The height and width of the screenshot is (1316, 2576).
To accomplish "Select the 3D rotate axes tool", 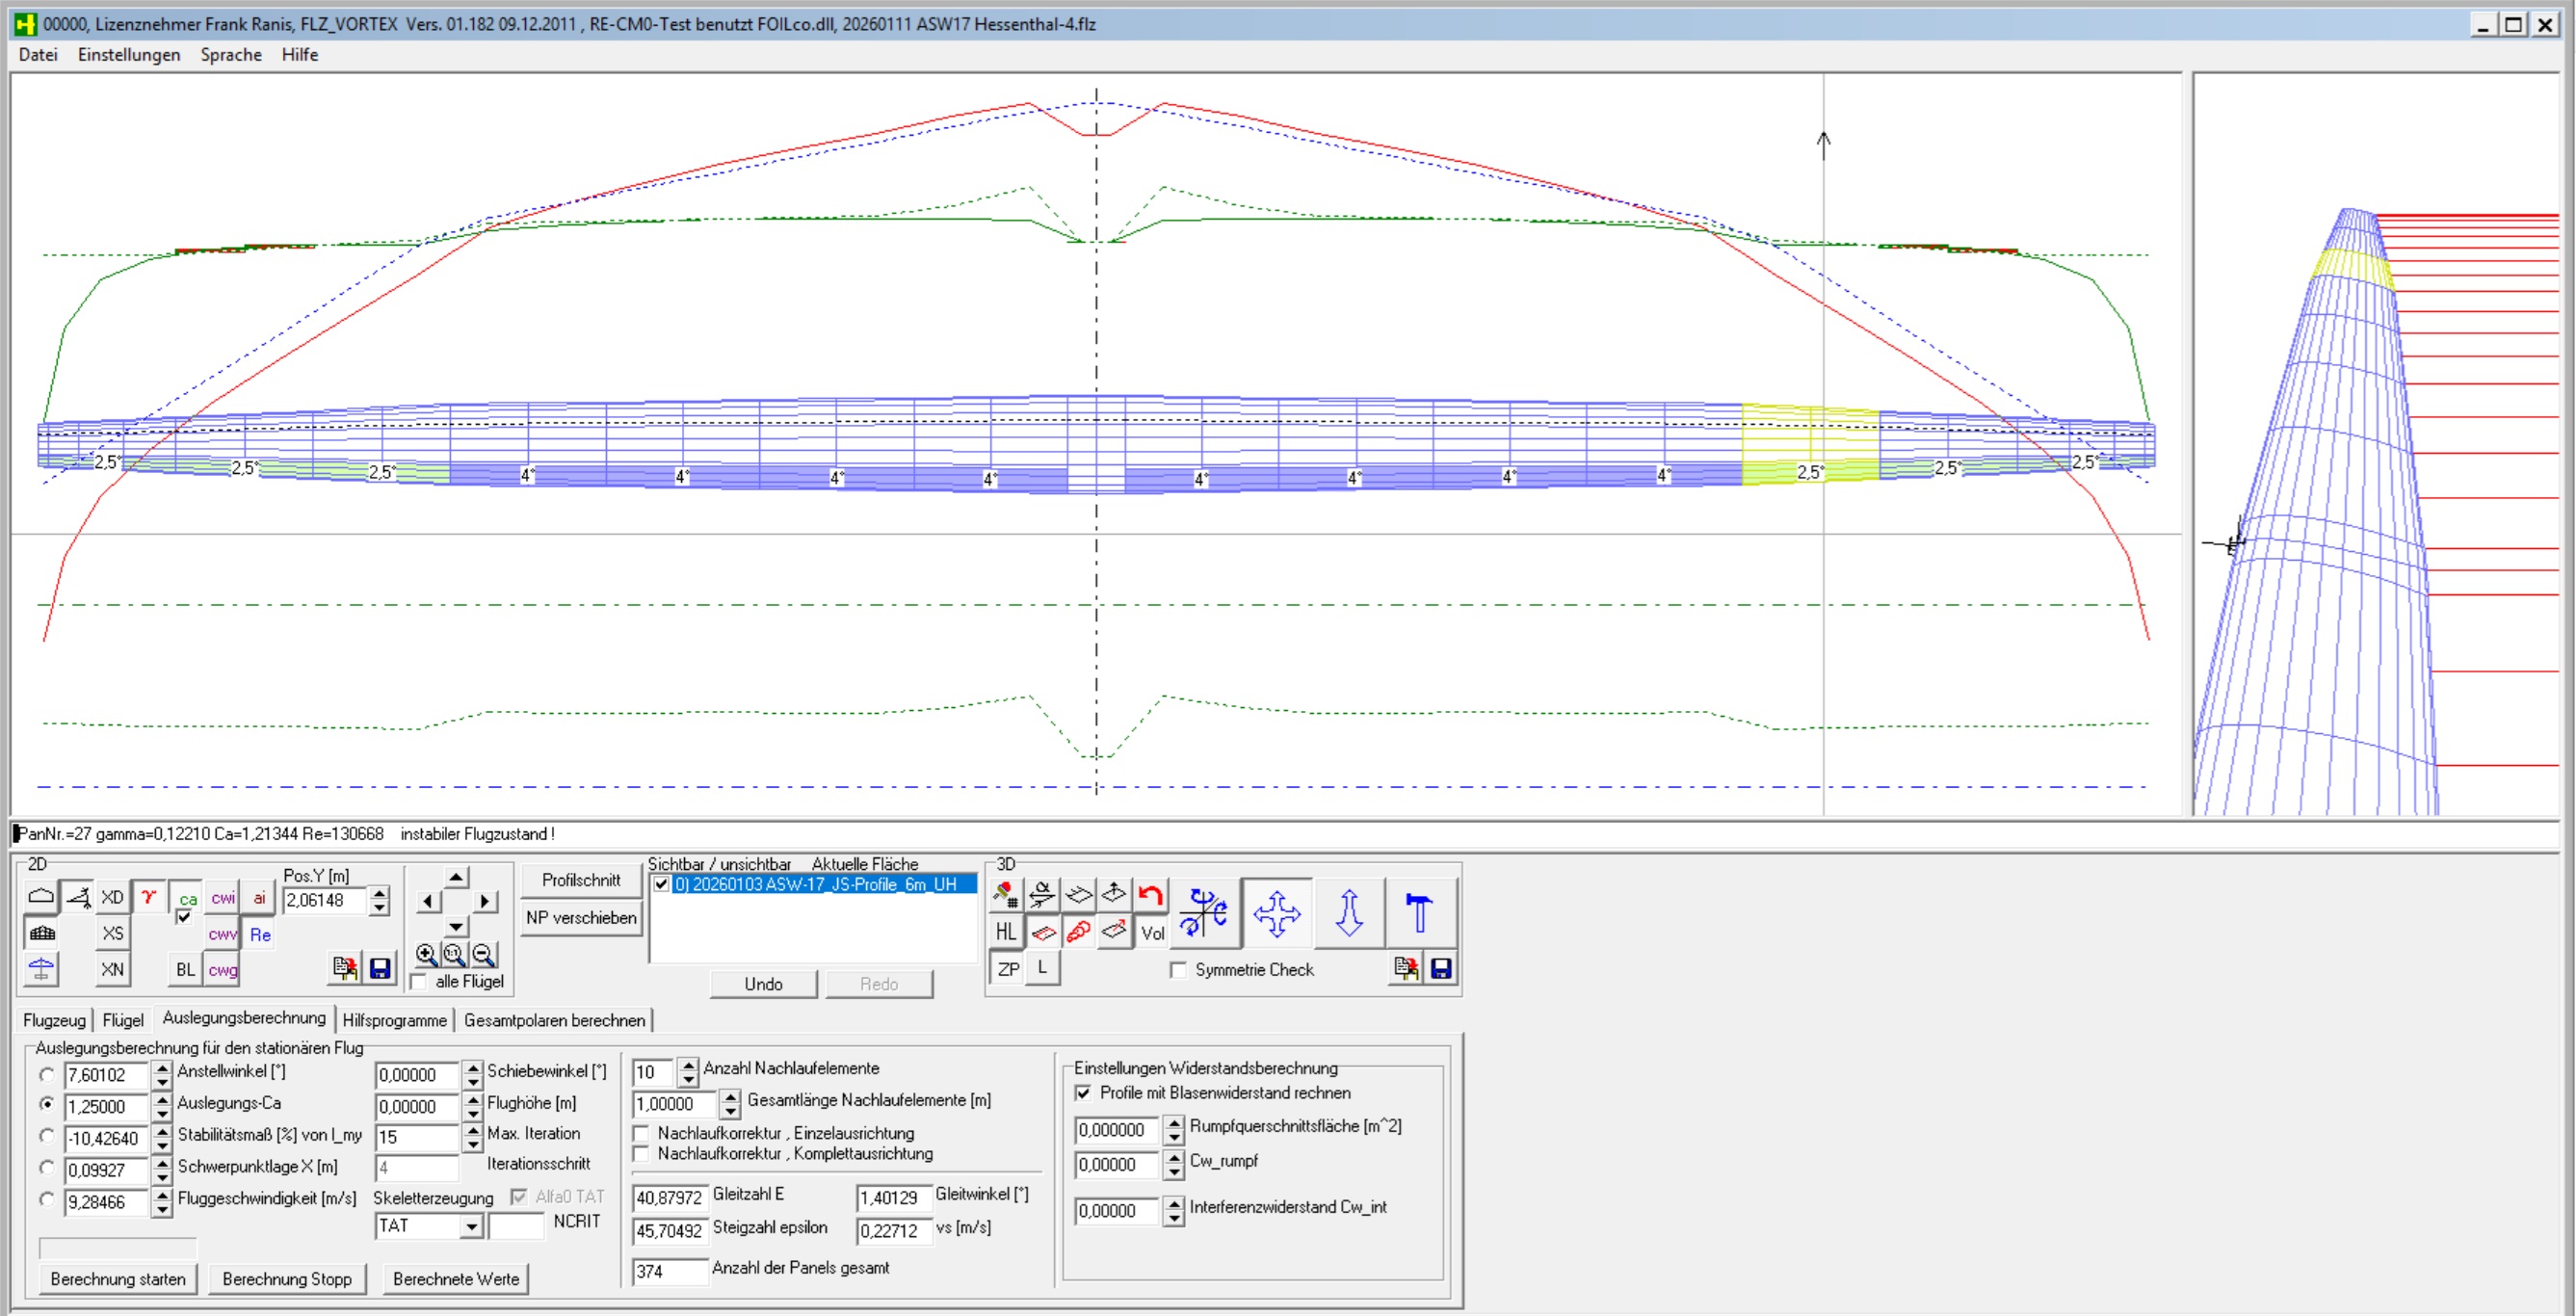I will tap(1203, 912).
